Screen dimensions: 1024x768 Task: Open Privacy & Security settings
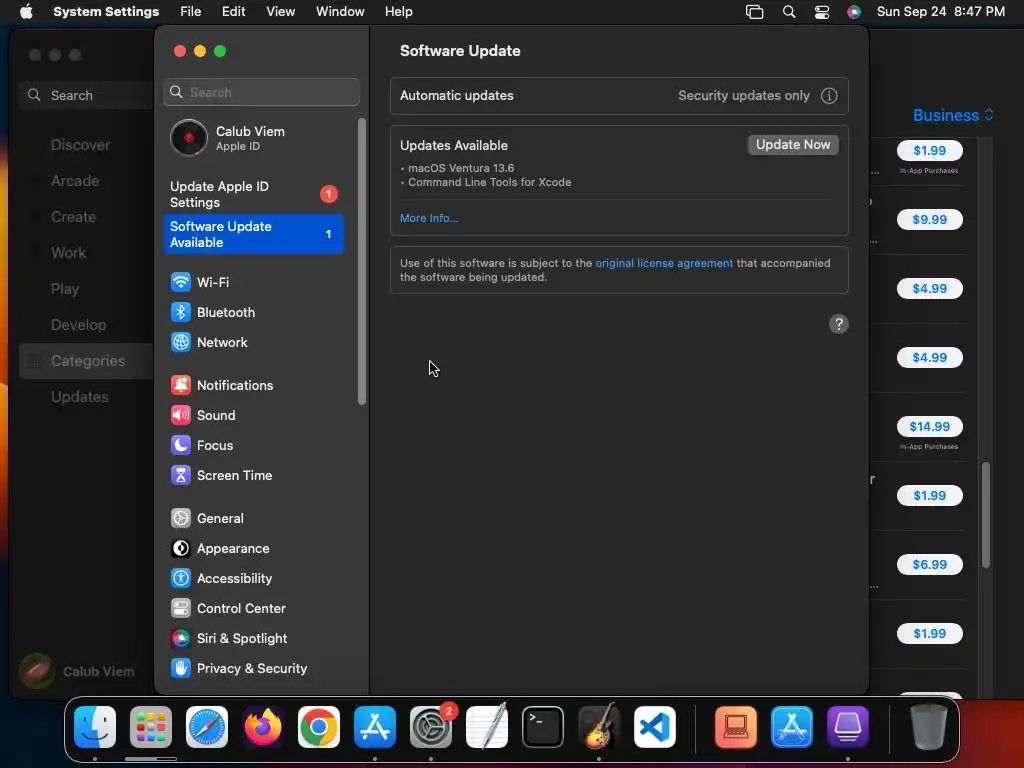click(x=238, y=669)
